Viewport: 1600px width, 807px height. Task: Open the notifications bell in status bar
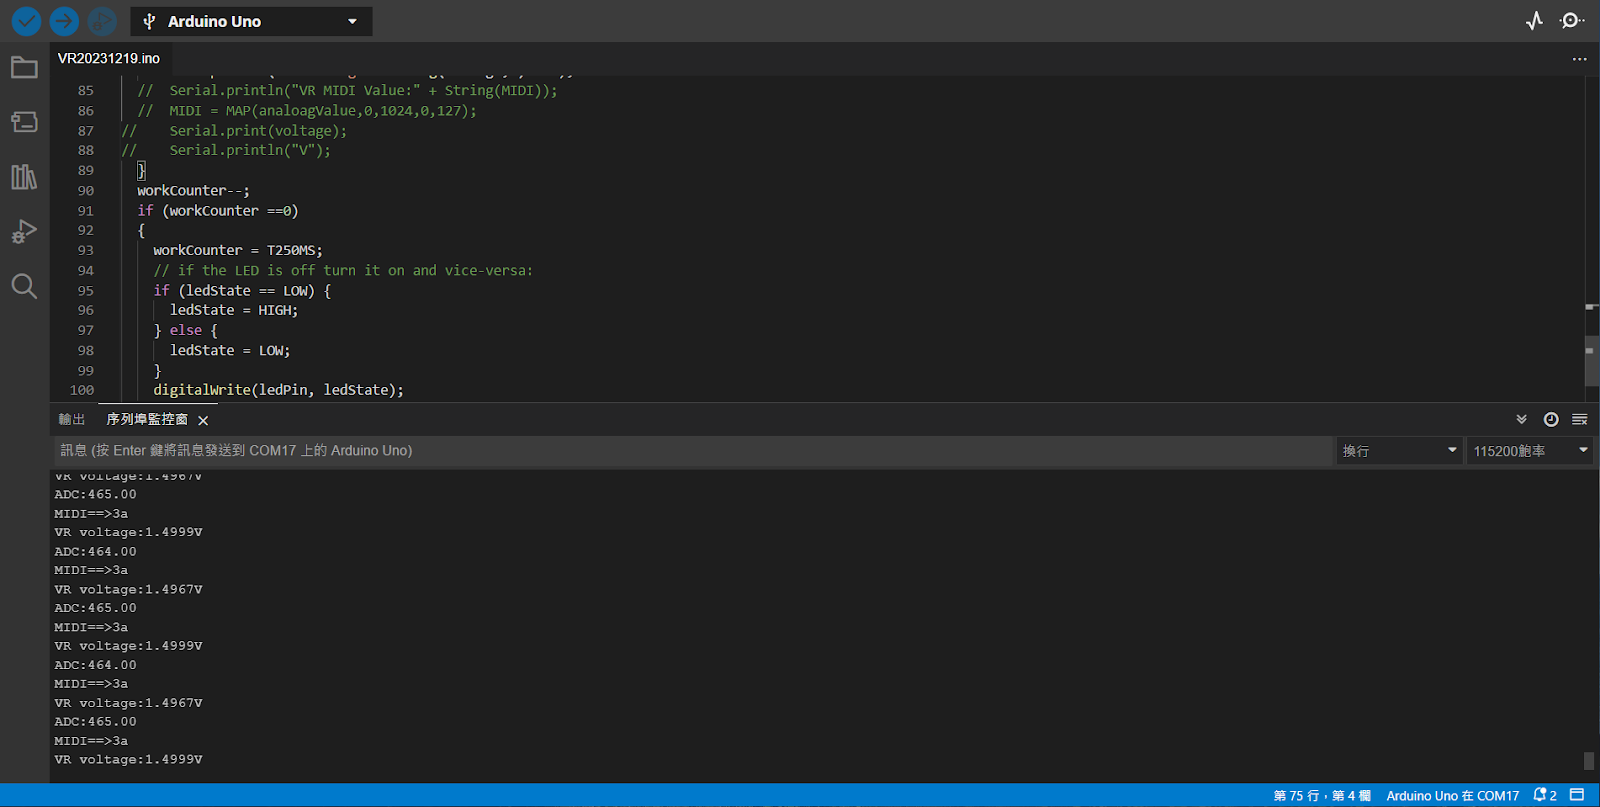point(1545,796)
